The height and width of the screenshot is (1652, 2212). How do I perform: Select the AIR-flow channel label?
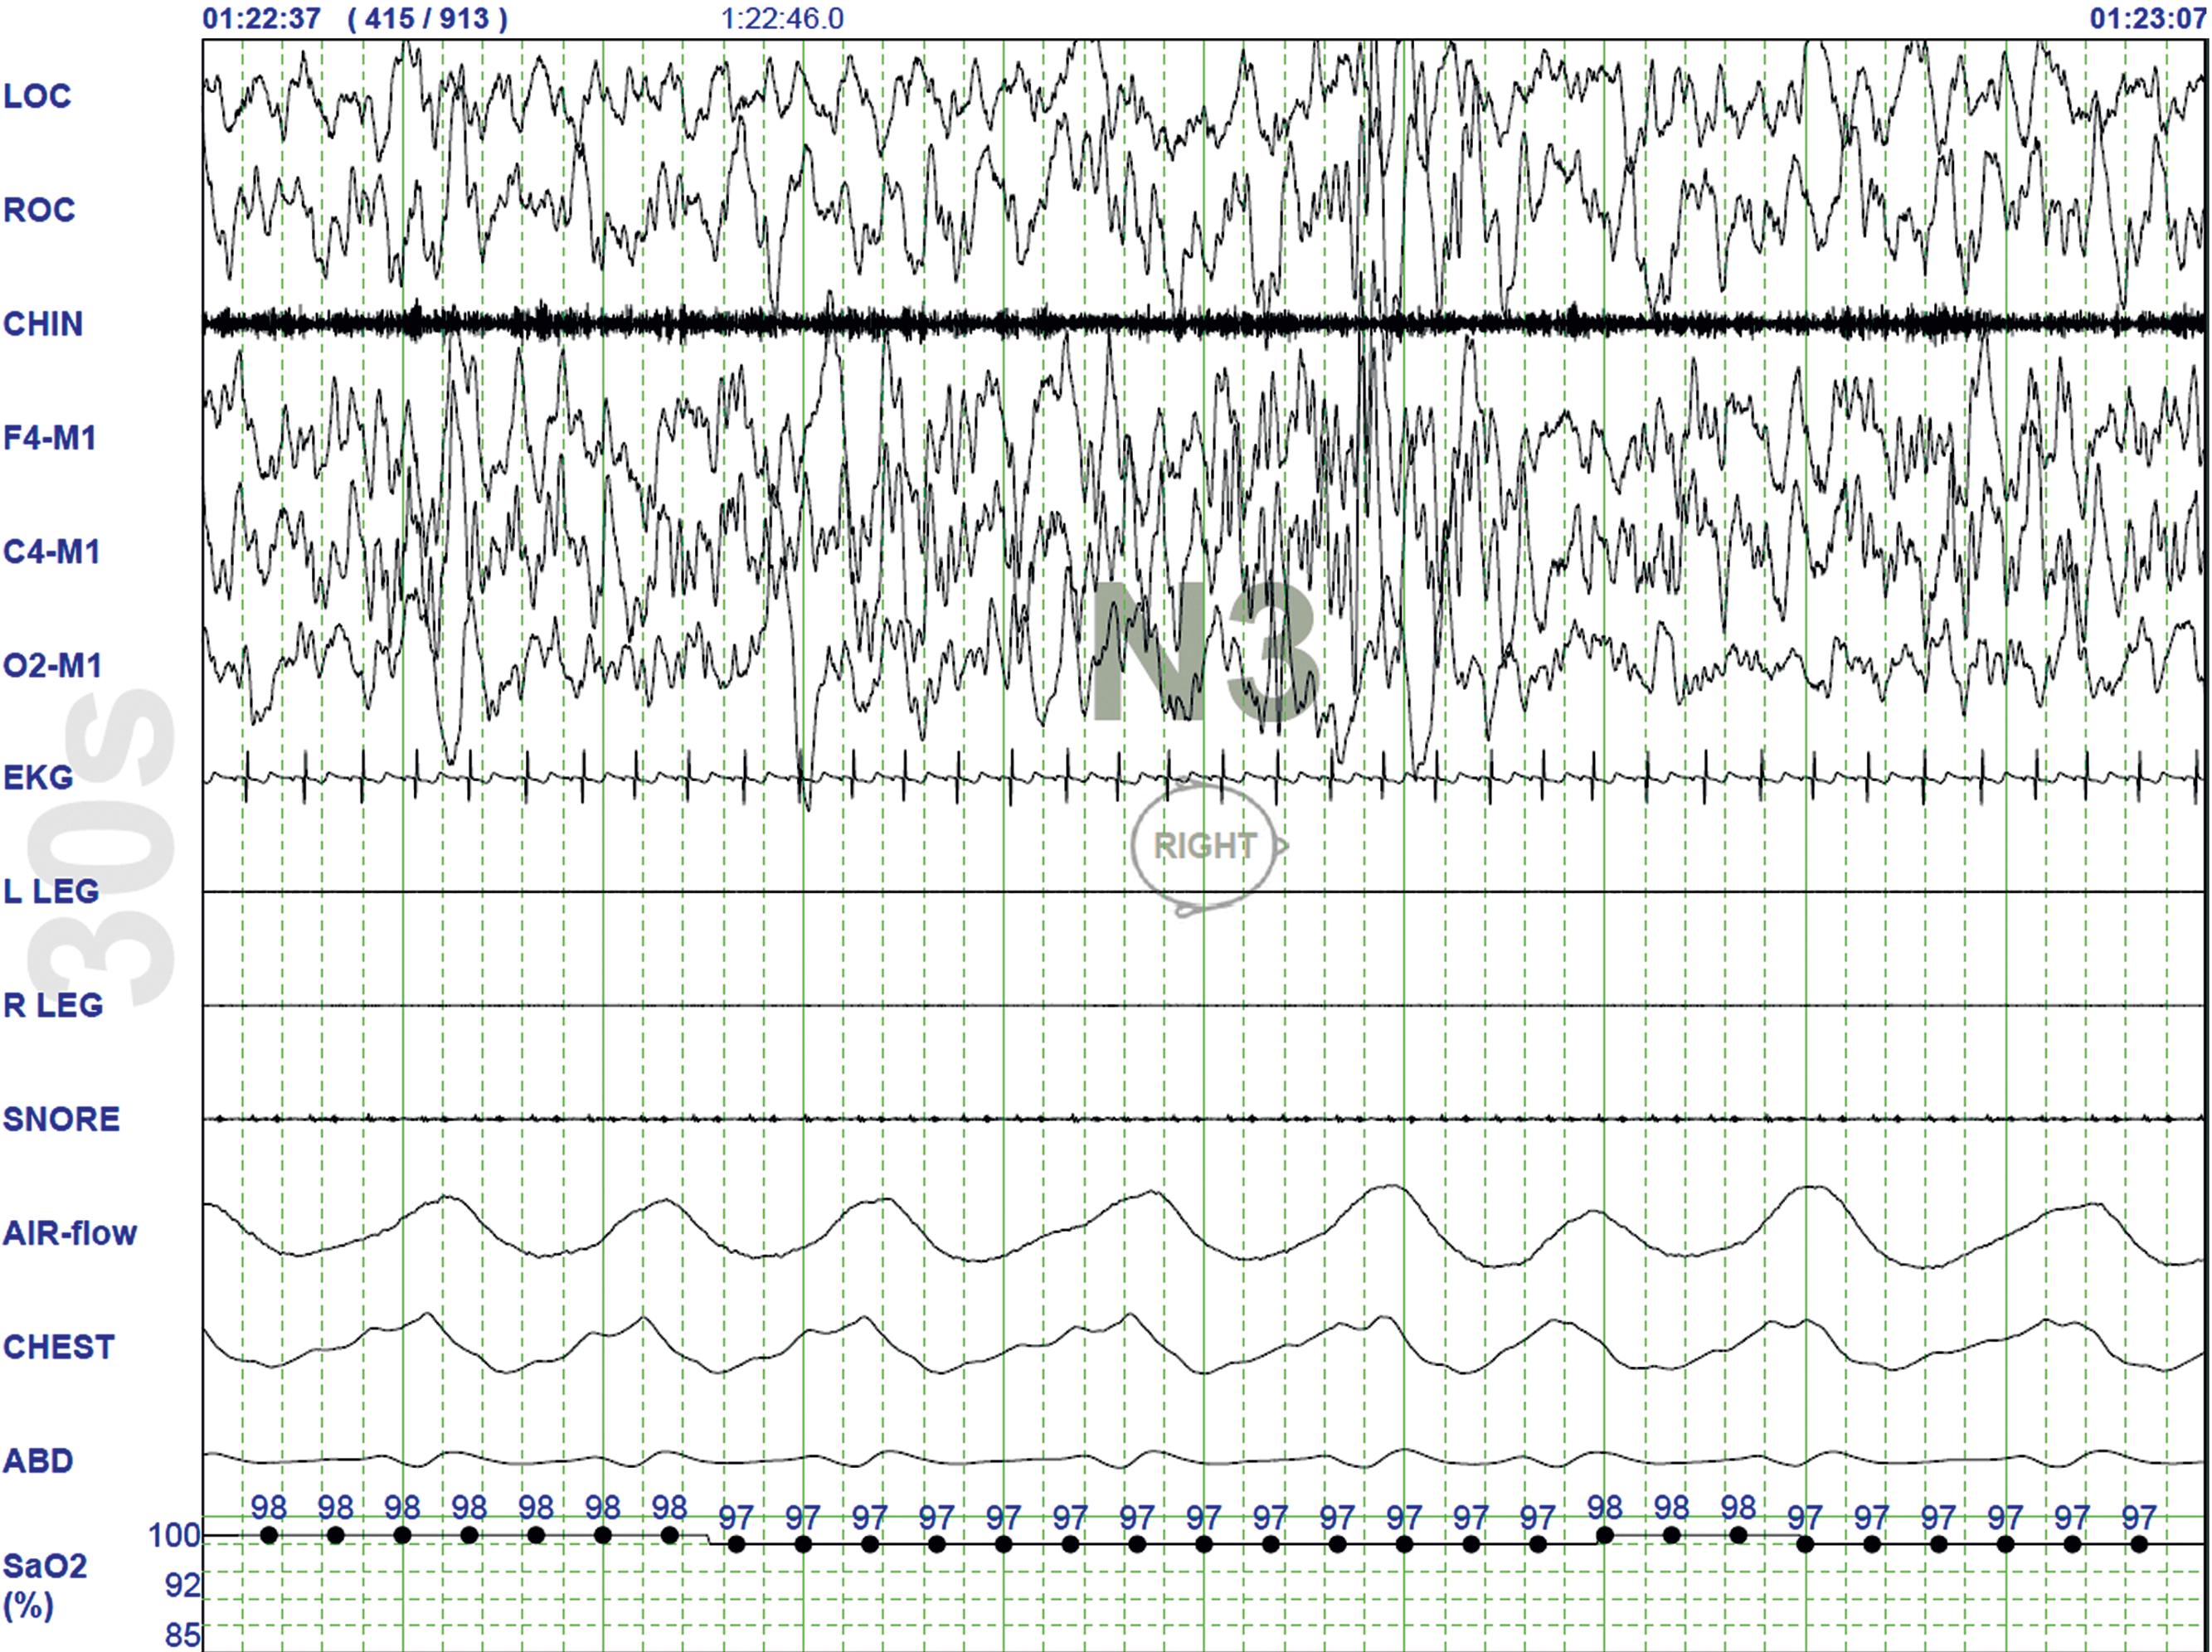(69, 1233)
